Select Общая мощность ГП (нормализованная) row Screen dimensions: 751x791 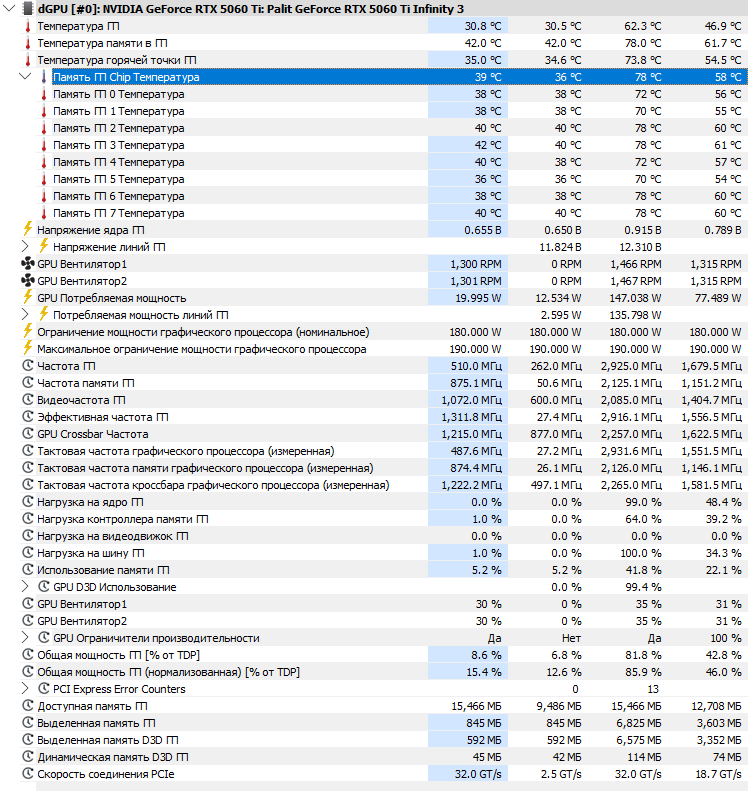tap(384, 672)
